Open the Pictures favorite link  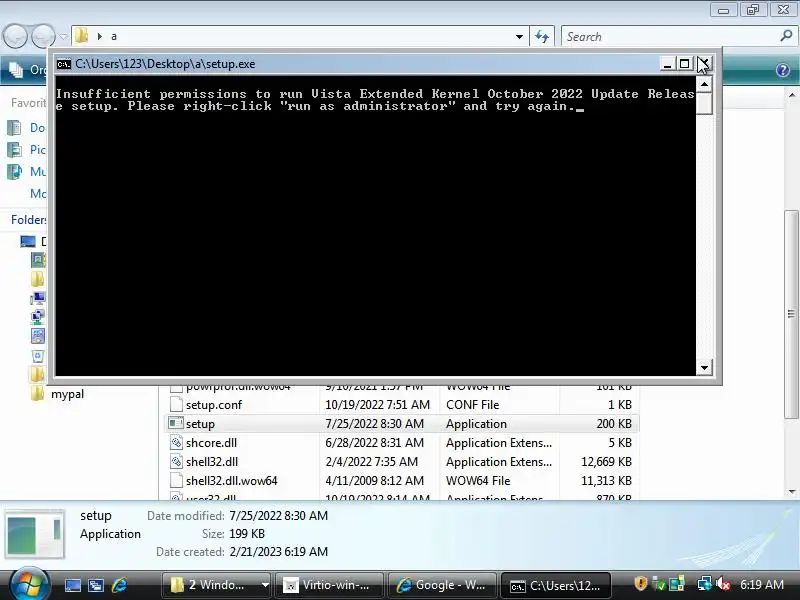click(x=27, y=149)
